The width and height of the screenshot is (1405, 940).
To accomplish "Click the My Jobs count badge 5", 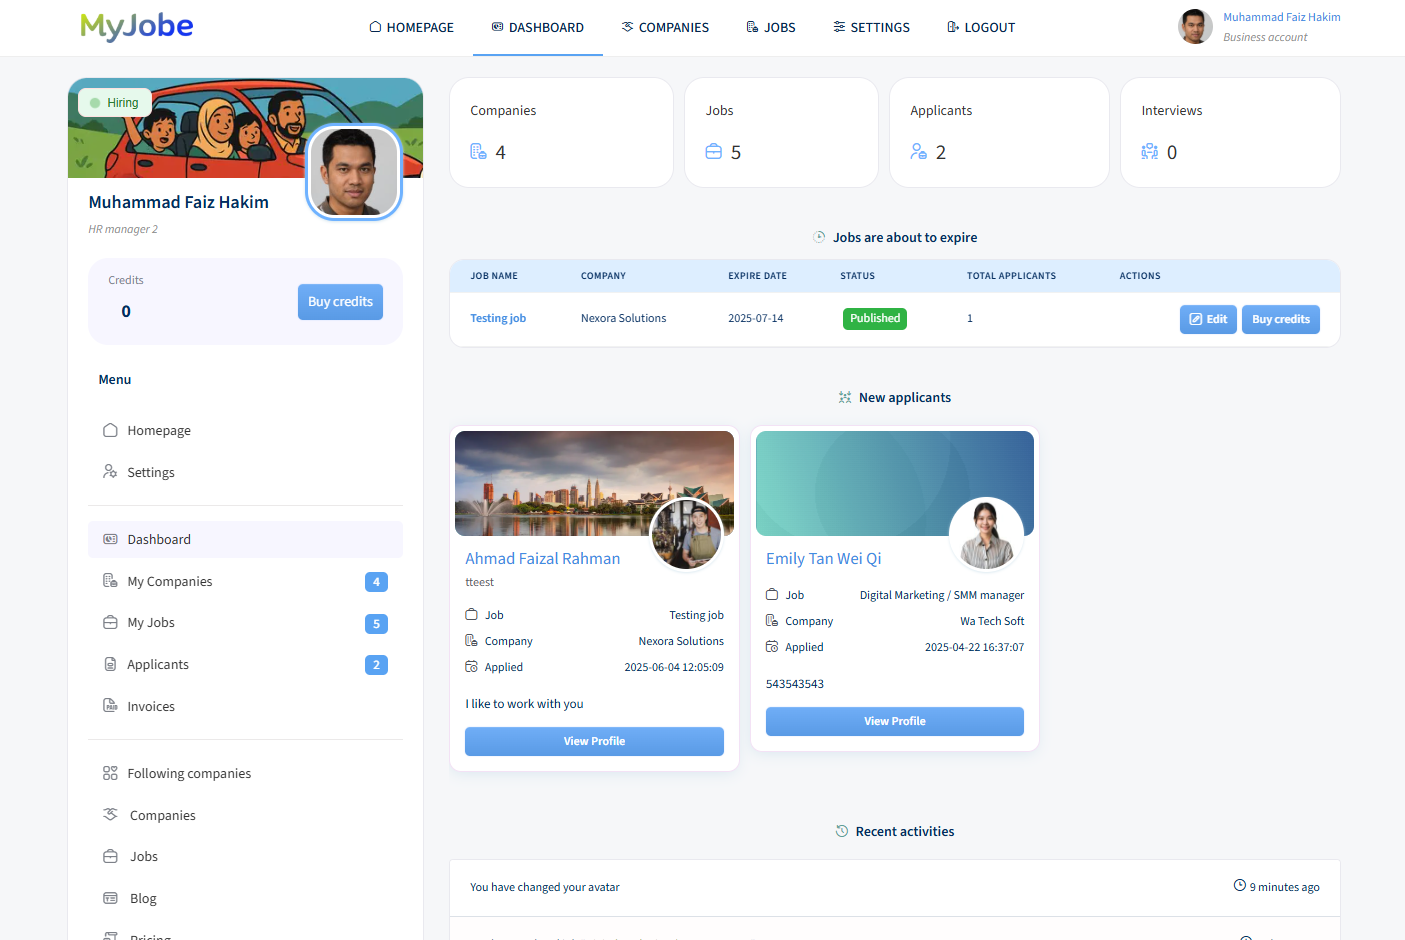I will point(376,624).
